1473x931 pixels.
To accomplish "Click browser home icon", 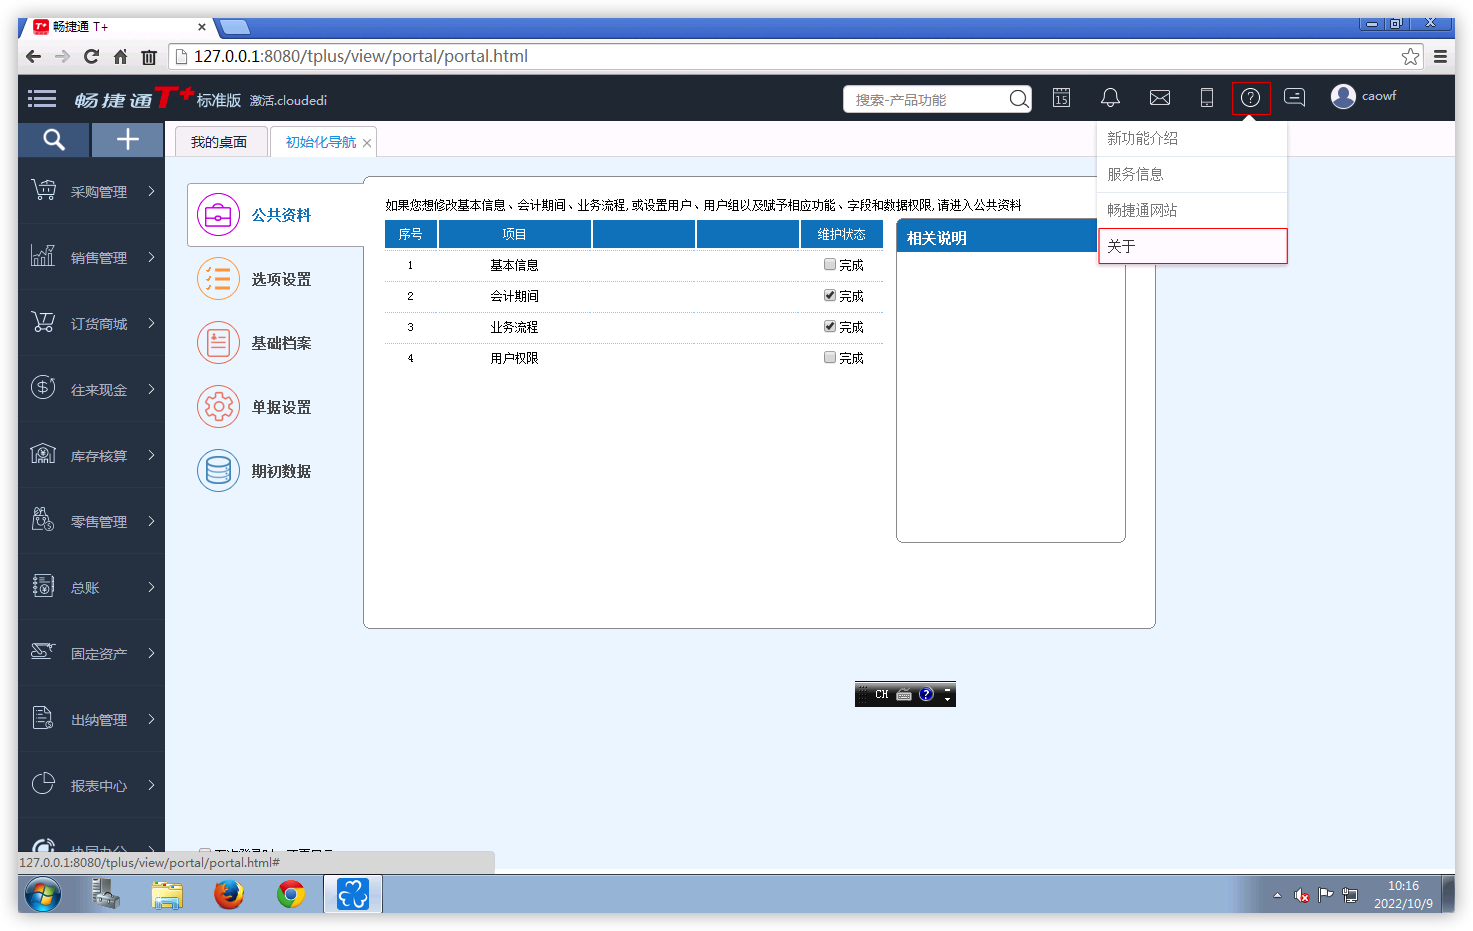I will 120,57.
